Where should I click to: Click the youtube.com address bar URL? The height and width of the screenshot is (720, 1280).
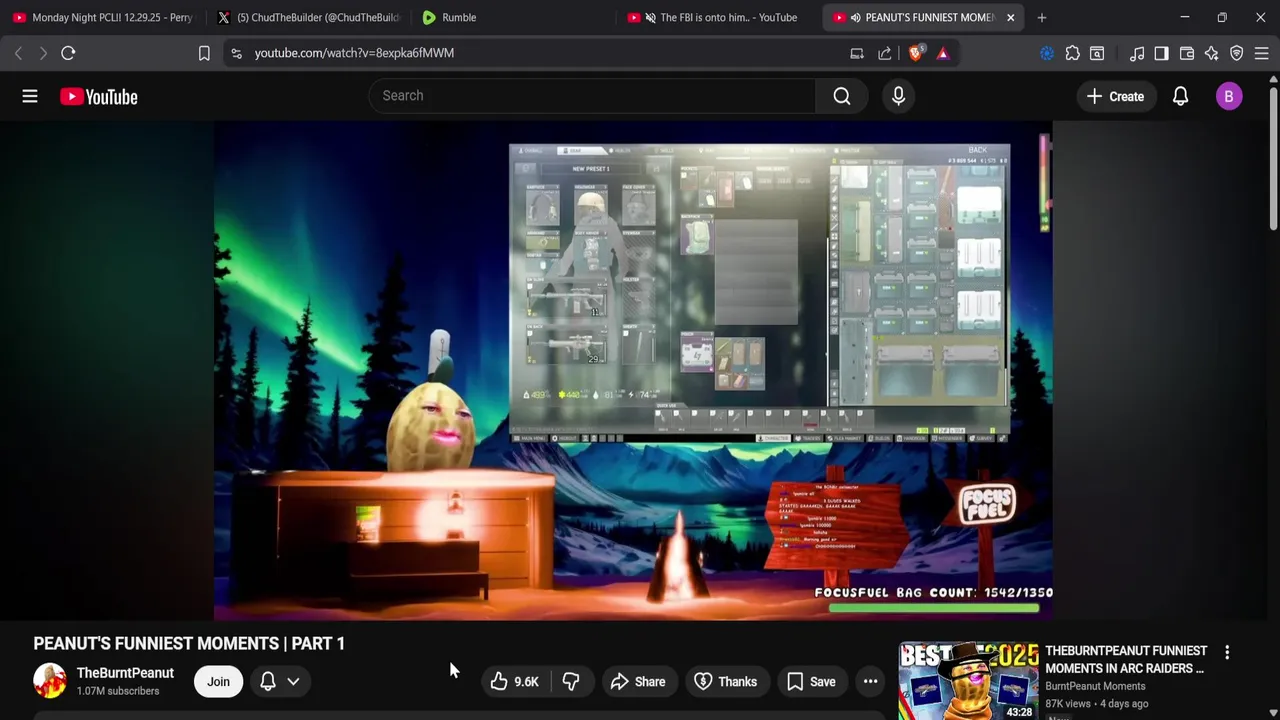[354, 53]
